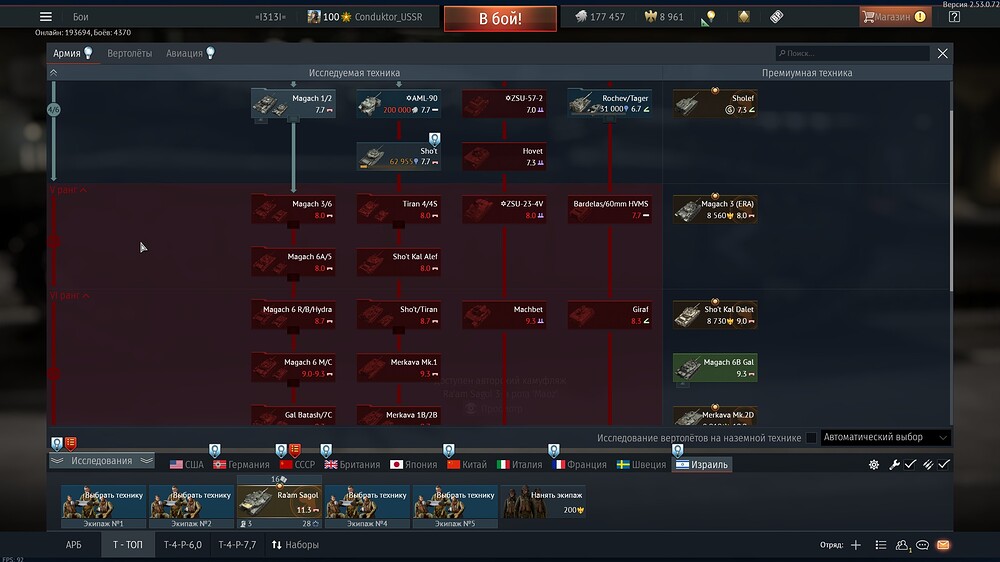The image size is (1000, 562).
Task: Open the Магазин shop button
Action: (894, 17)
